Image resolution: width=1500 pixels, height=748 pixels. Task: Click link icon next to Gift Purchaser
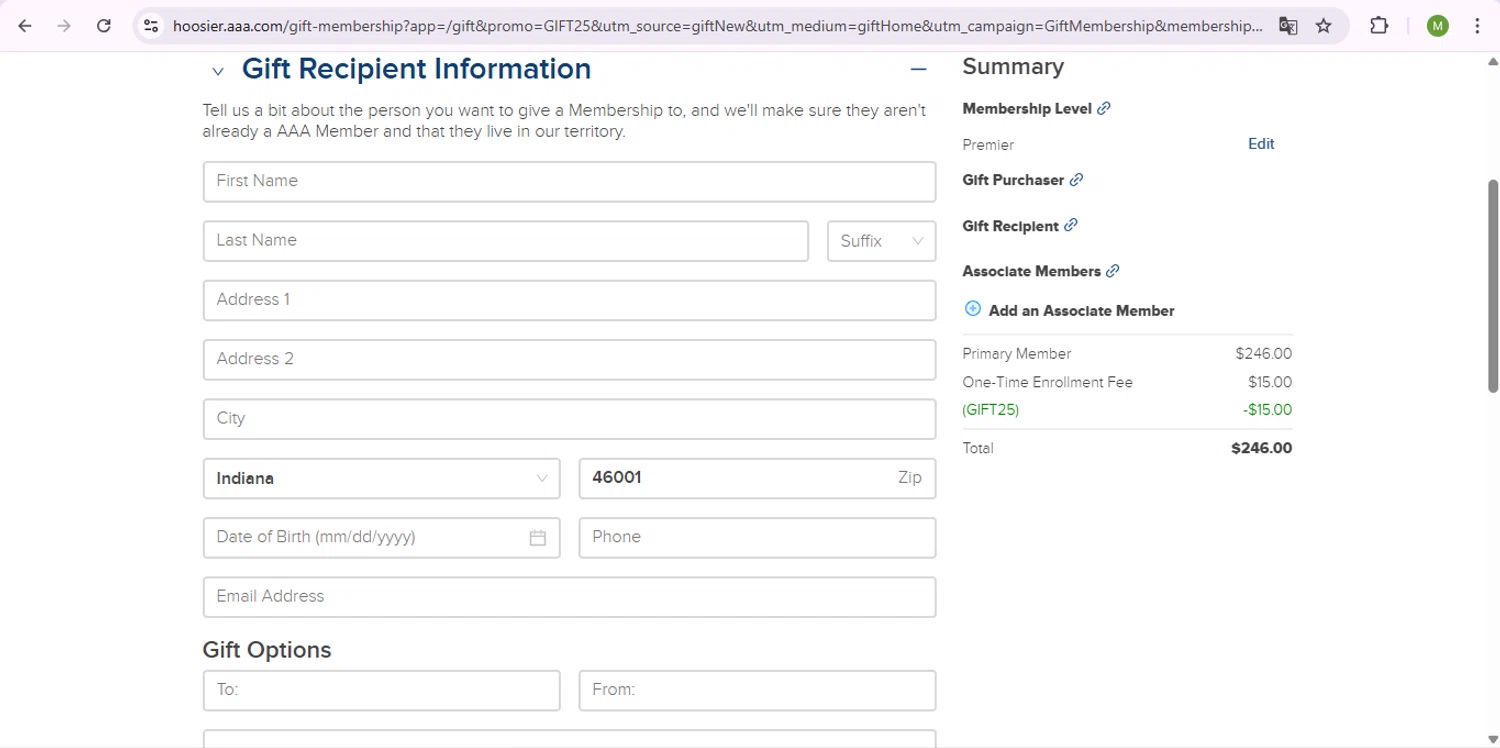tap(1076, 180)
